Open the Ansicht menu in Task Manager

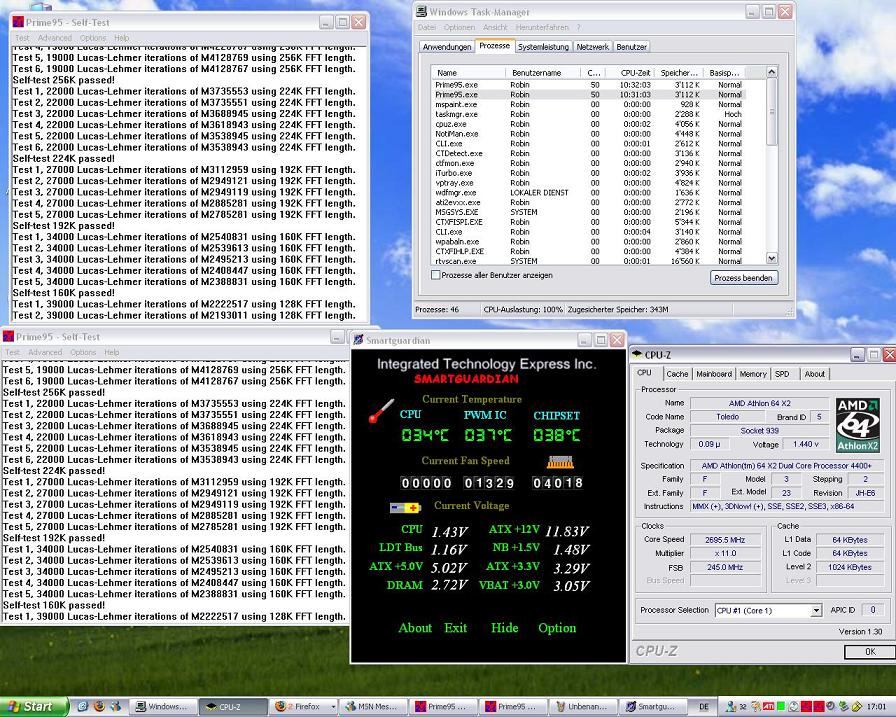[495, 27]
